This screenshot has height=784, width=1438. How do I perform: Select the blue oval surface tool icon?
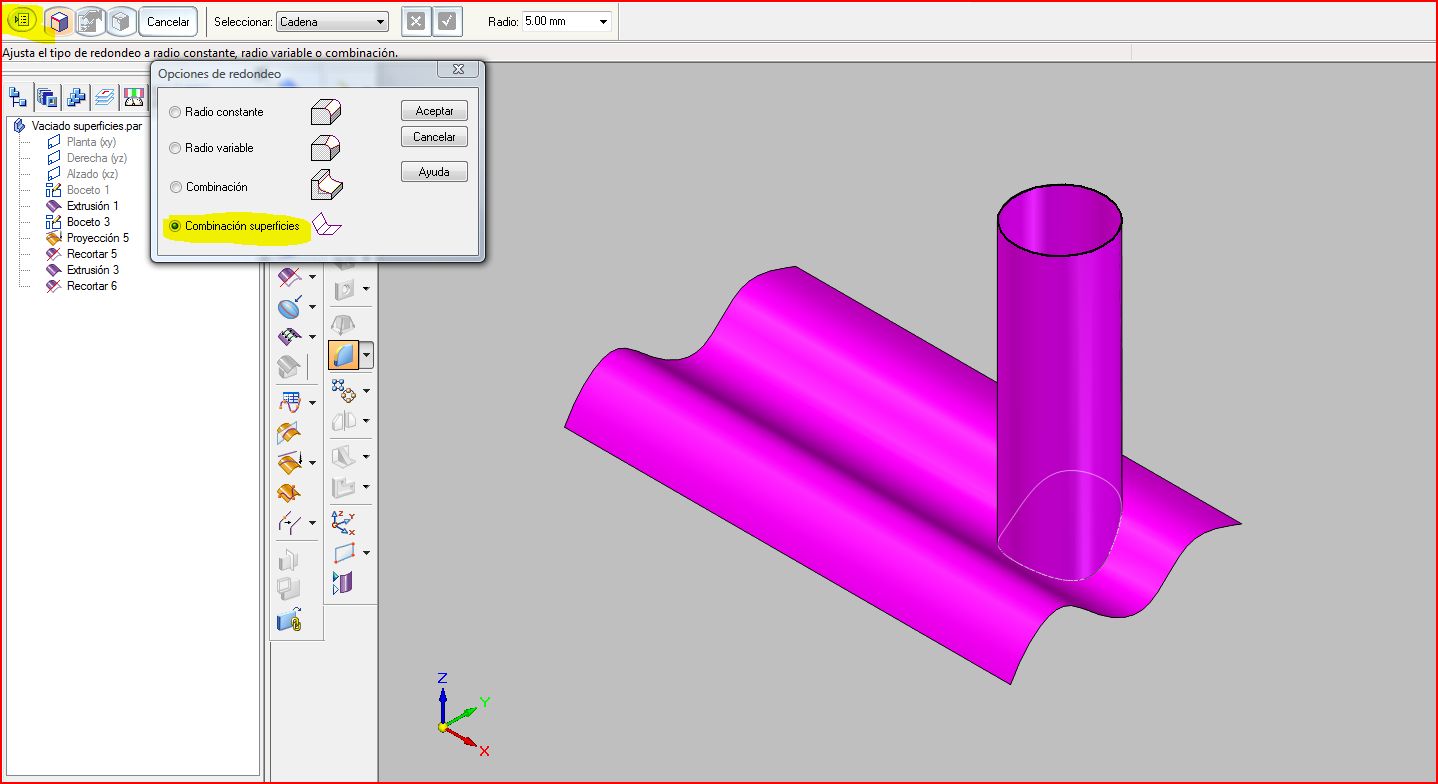[x=288, y=306]
